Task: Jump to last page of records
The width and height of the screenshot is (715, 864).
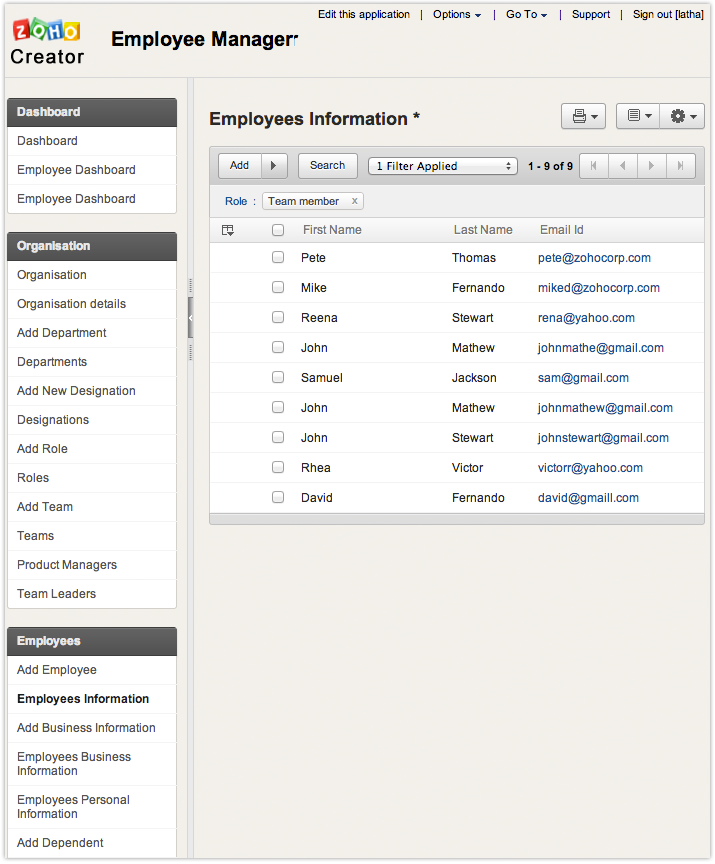Action: (x=680, y=166)
